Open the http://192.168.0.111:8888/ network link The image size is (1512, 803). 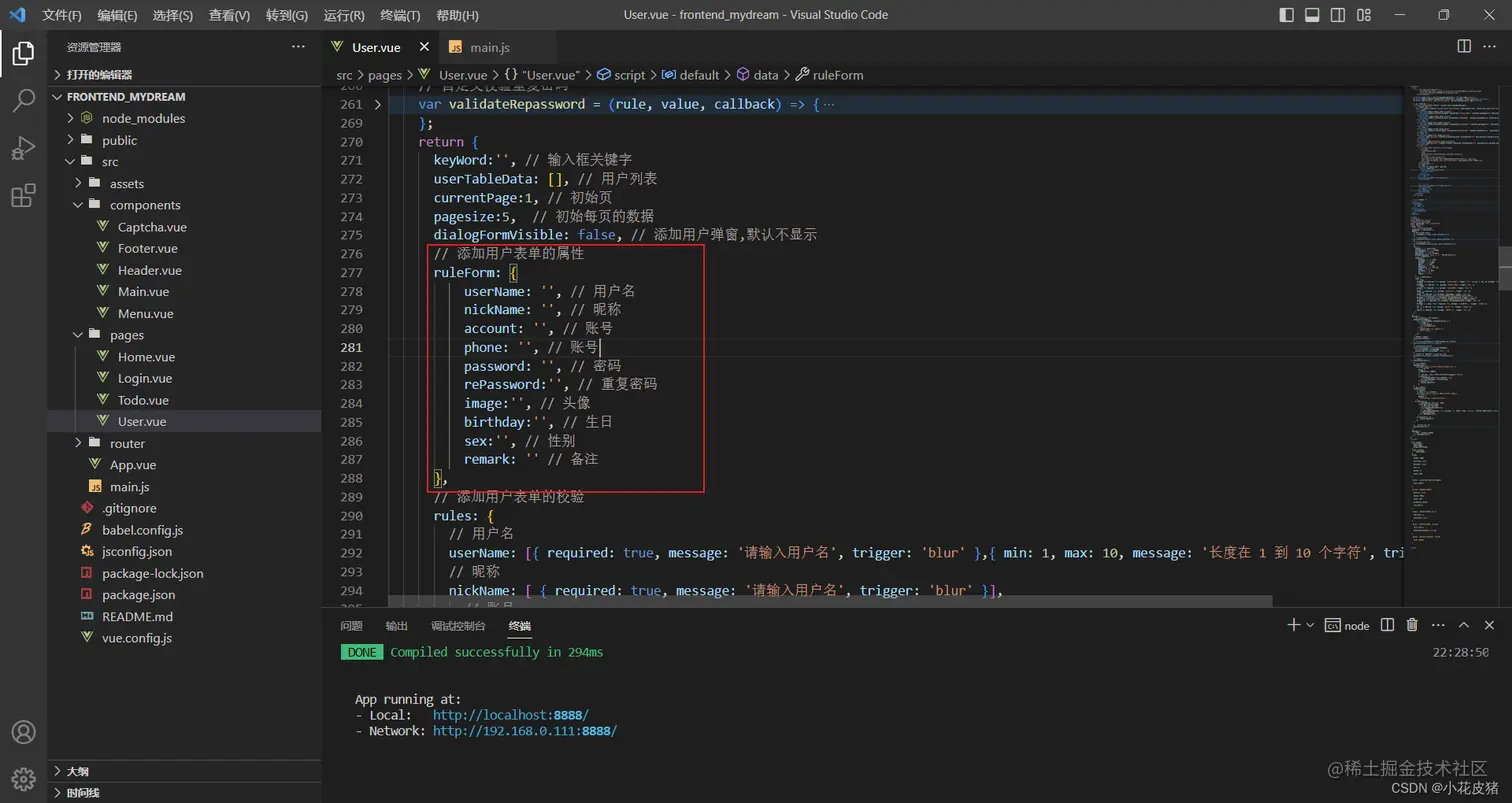[525, 731]
